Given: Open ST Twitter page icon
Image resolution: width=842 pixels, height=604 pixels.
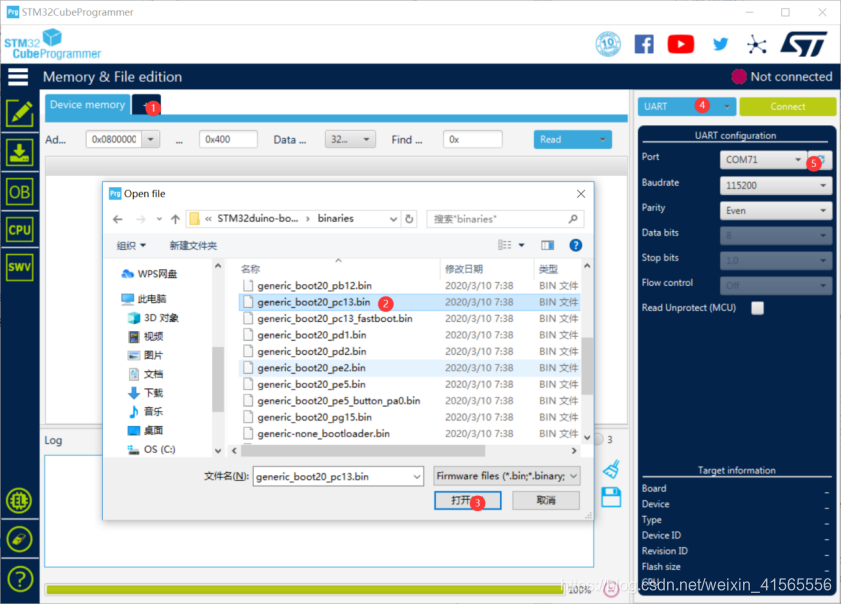Looking at the screenshot, I should pyautogui.click(x=720, y=44).
